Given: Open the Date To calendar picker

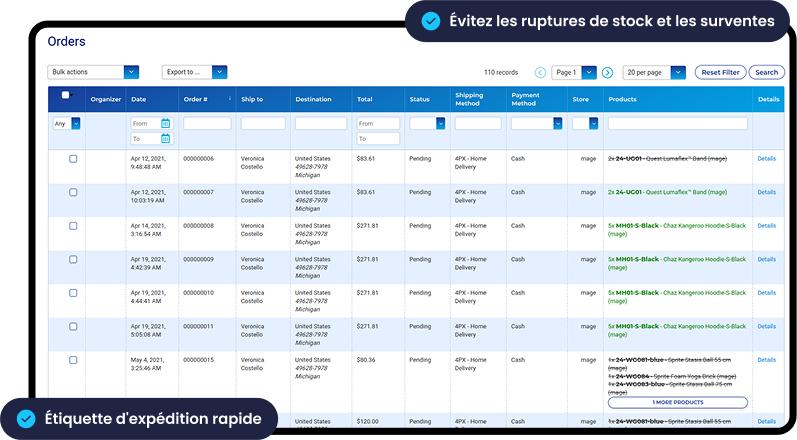Looking at the screenshot, I should (x=166, y=139).
